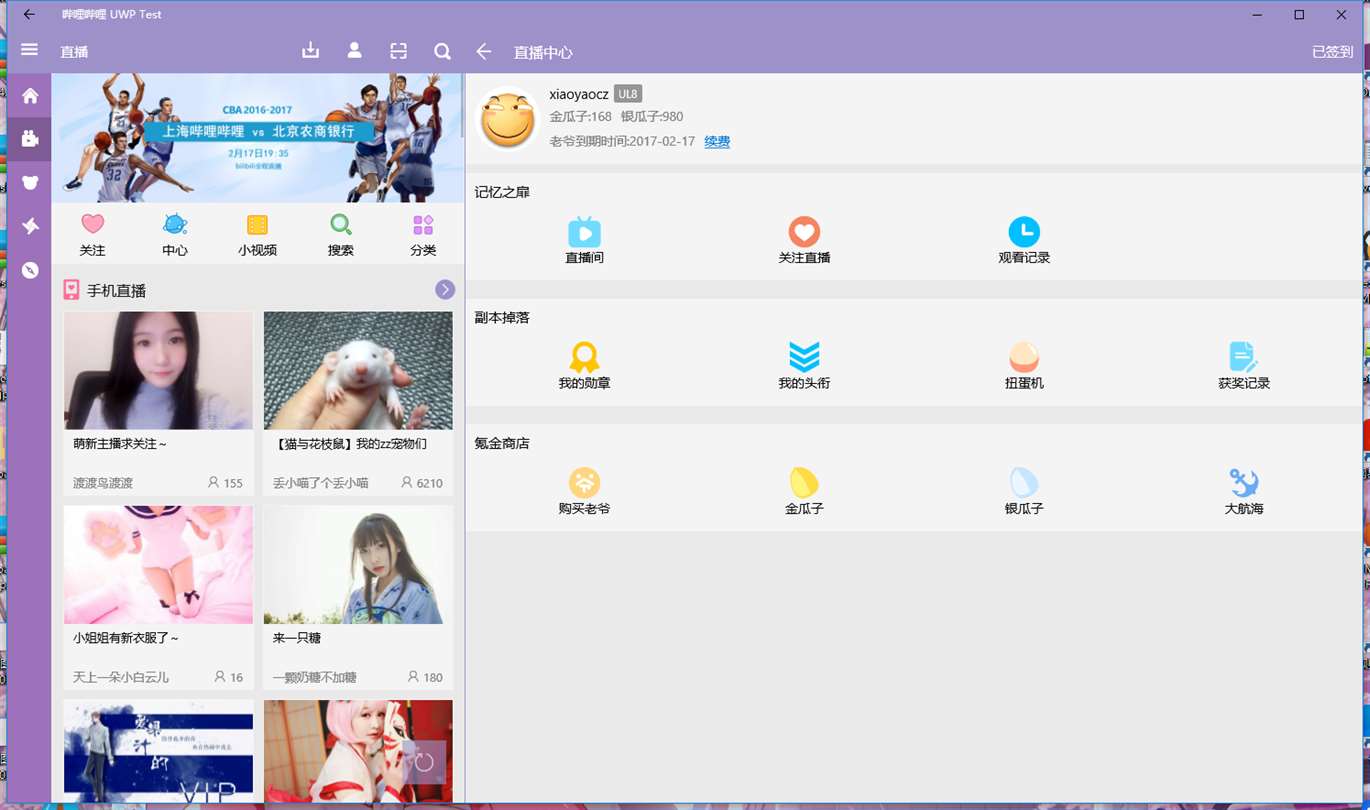1370x810 pixels.
Task: Open 我的头衔 titles
Action: pos(804,366)
